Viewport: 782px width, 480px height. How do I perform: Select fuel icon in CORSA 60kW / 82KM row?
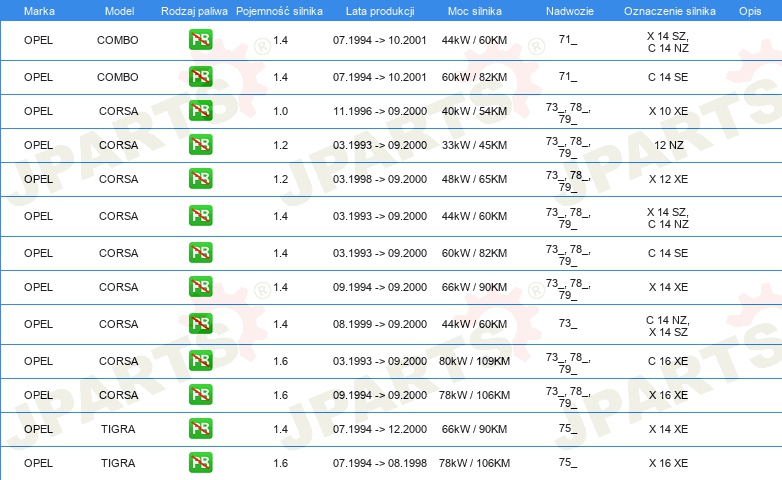click(x=200, y=252)
